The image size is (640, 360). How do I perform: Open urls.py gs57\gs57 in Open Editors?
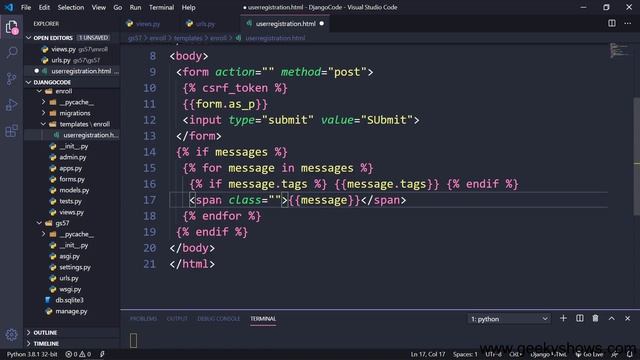pos(72,60)
